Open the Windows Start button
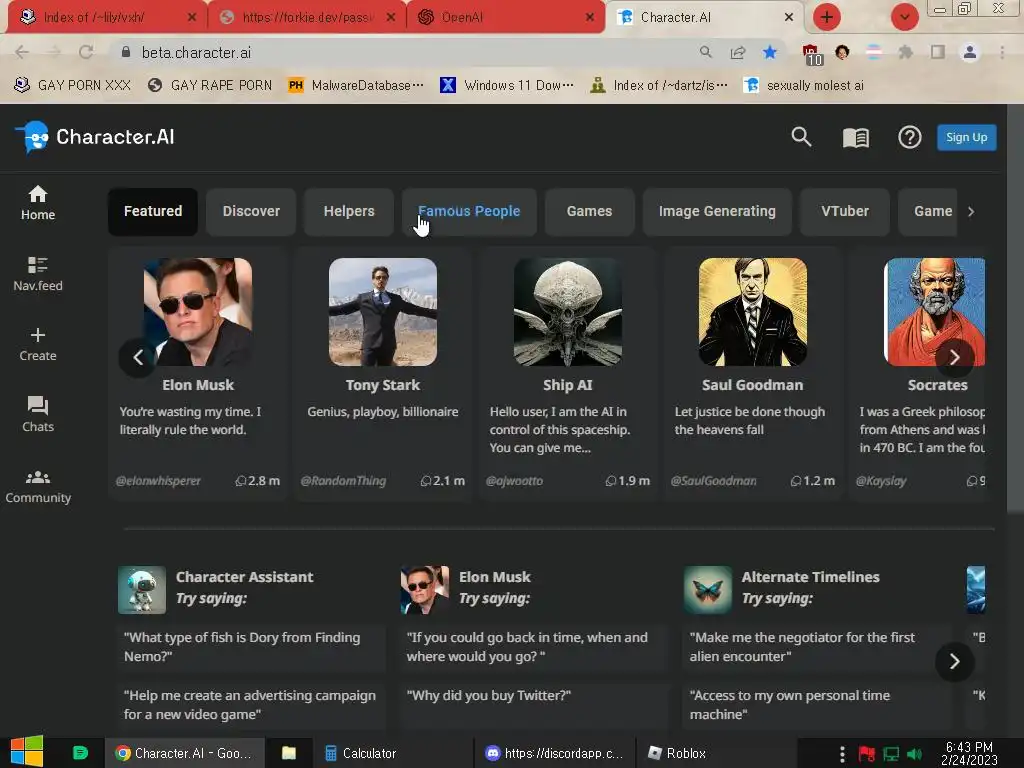Viewport: 1024px width, 768px height. [x=27, y=752]
